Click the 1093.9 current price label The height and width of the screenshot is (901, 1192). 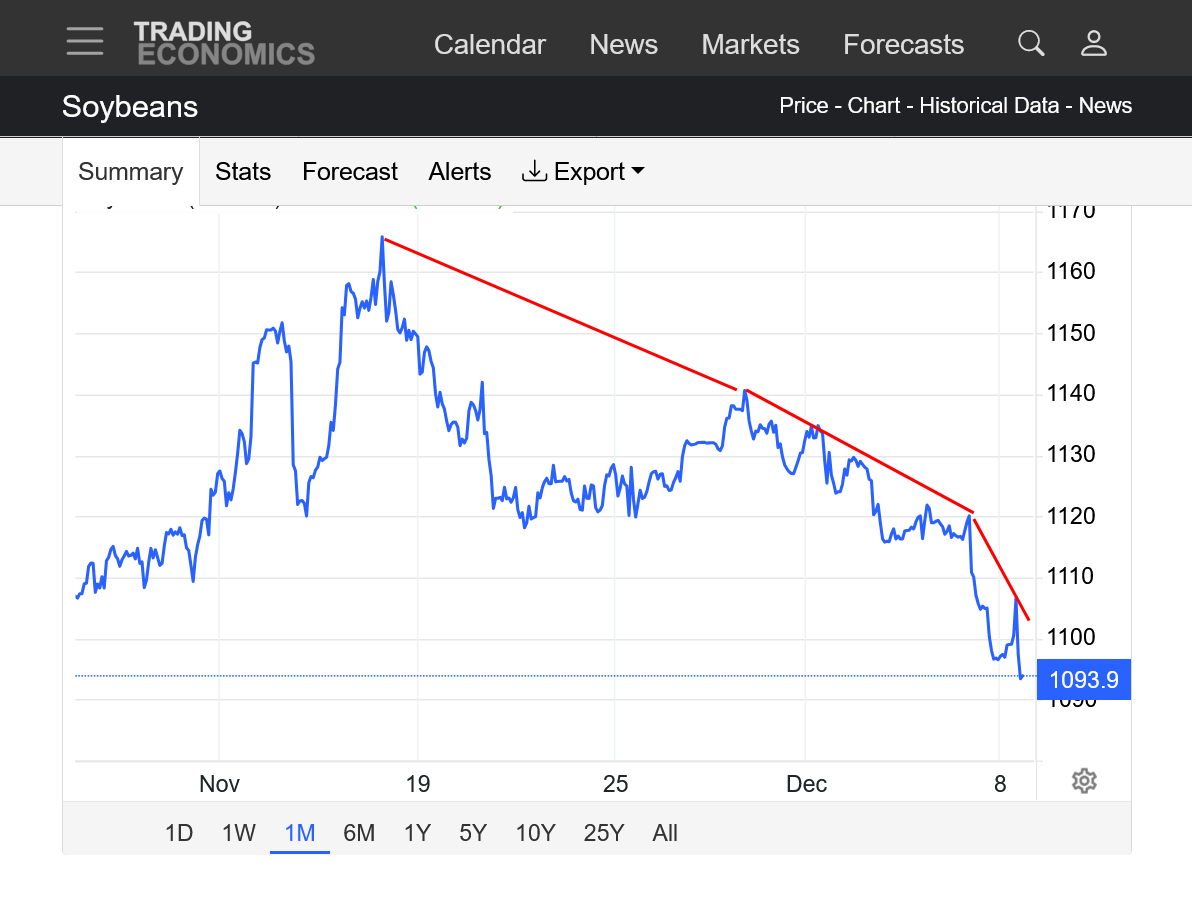[x=1084, y=681]
